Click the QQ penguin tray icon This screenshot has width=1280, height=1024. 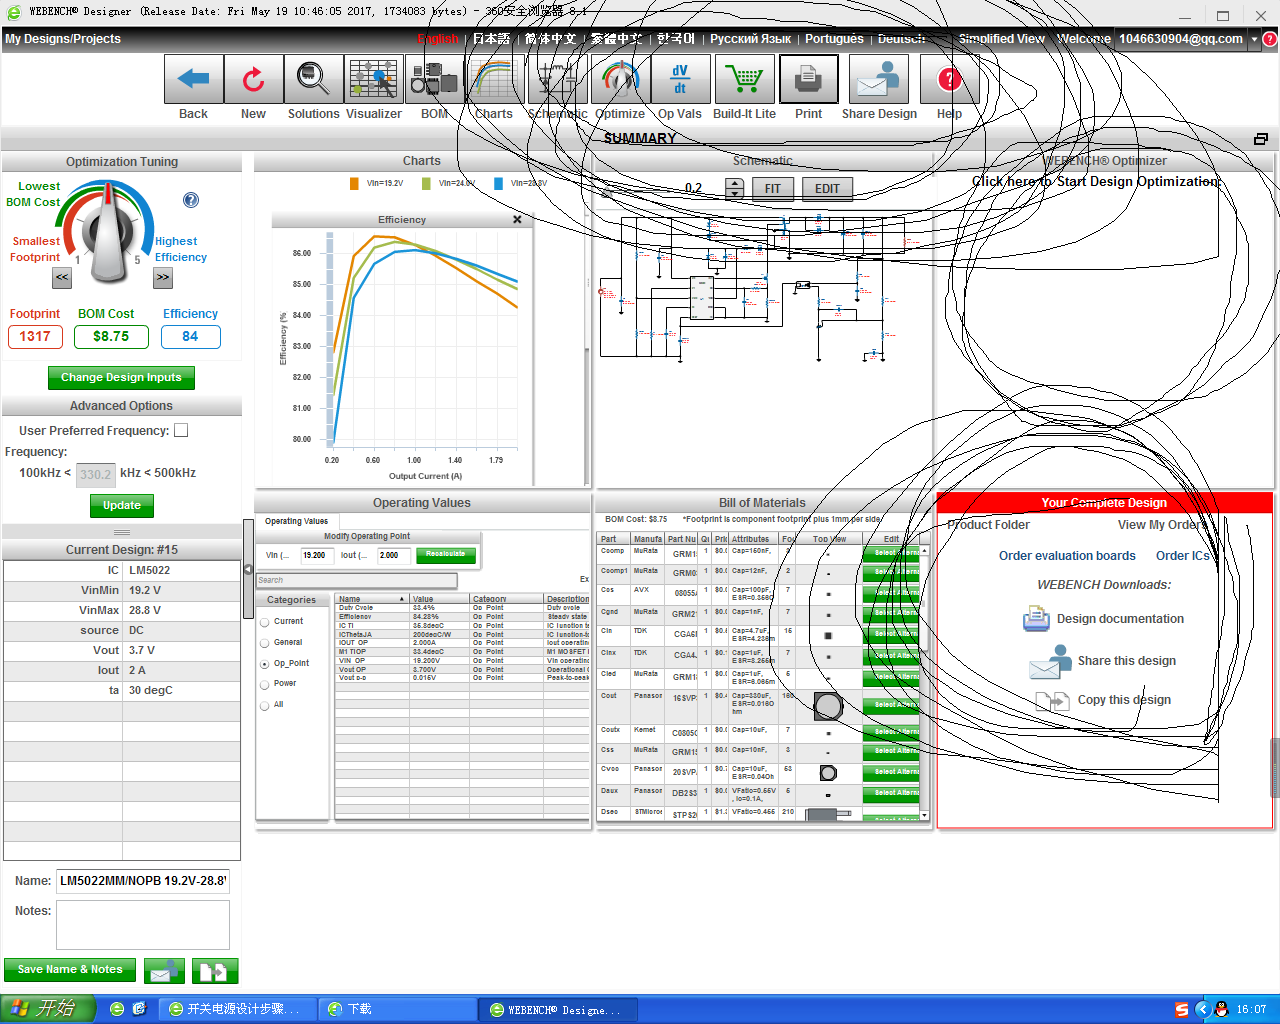point(1221,1009)
